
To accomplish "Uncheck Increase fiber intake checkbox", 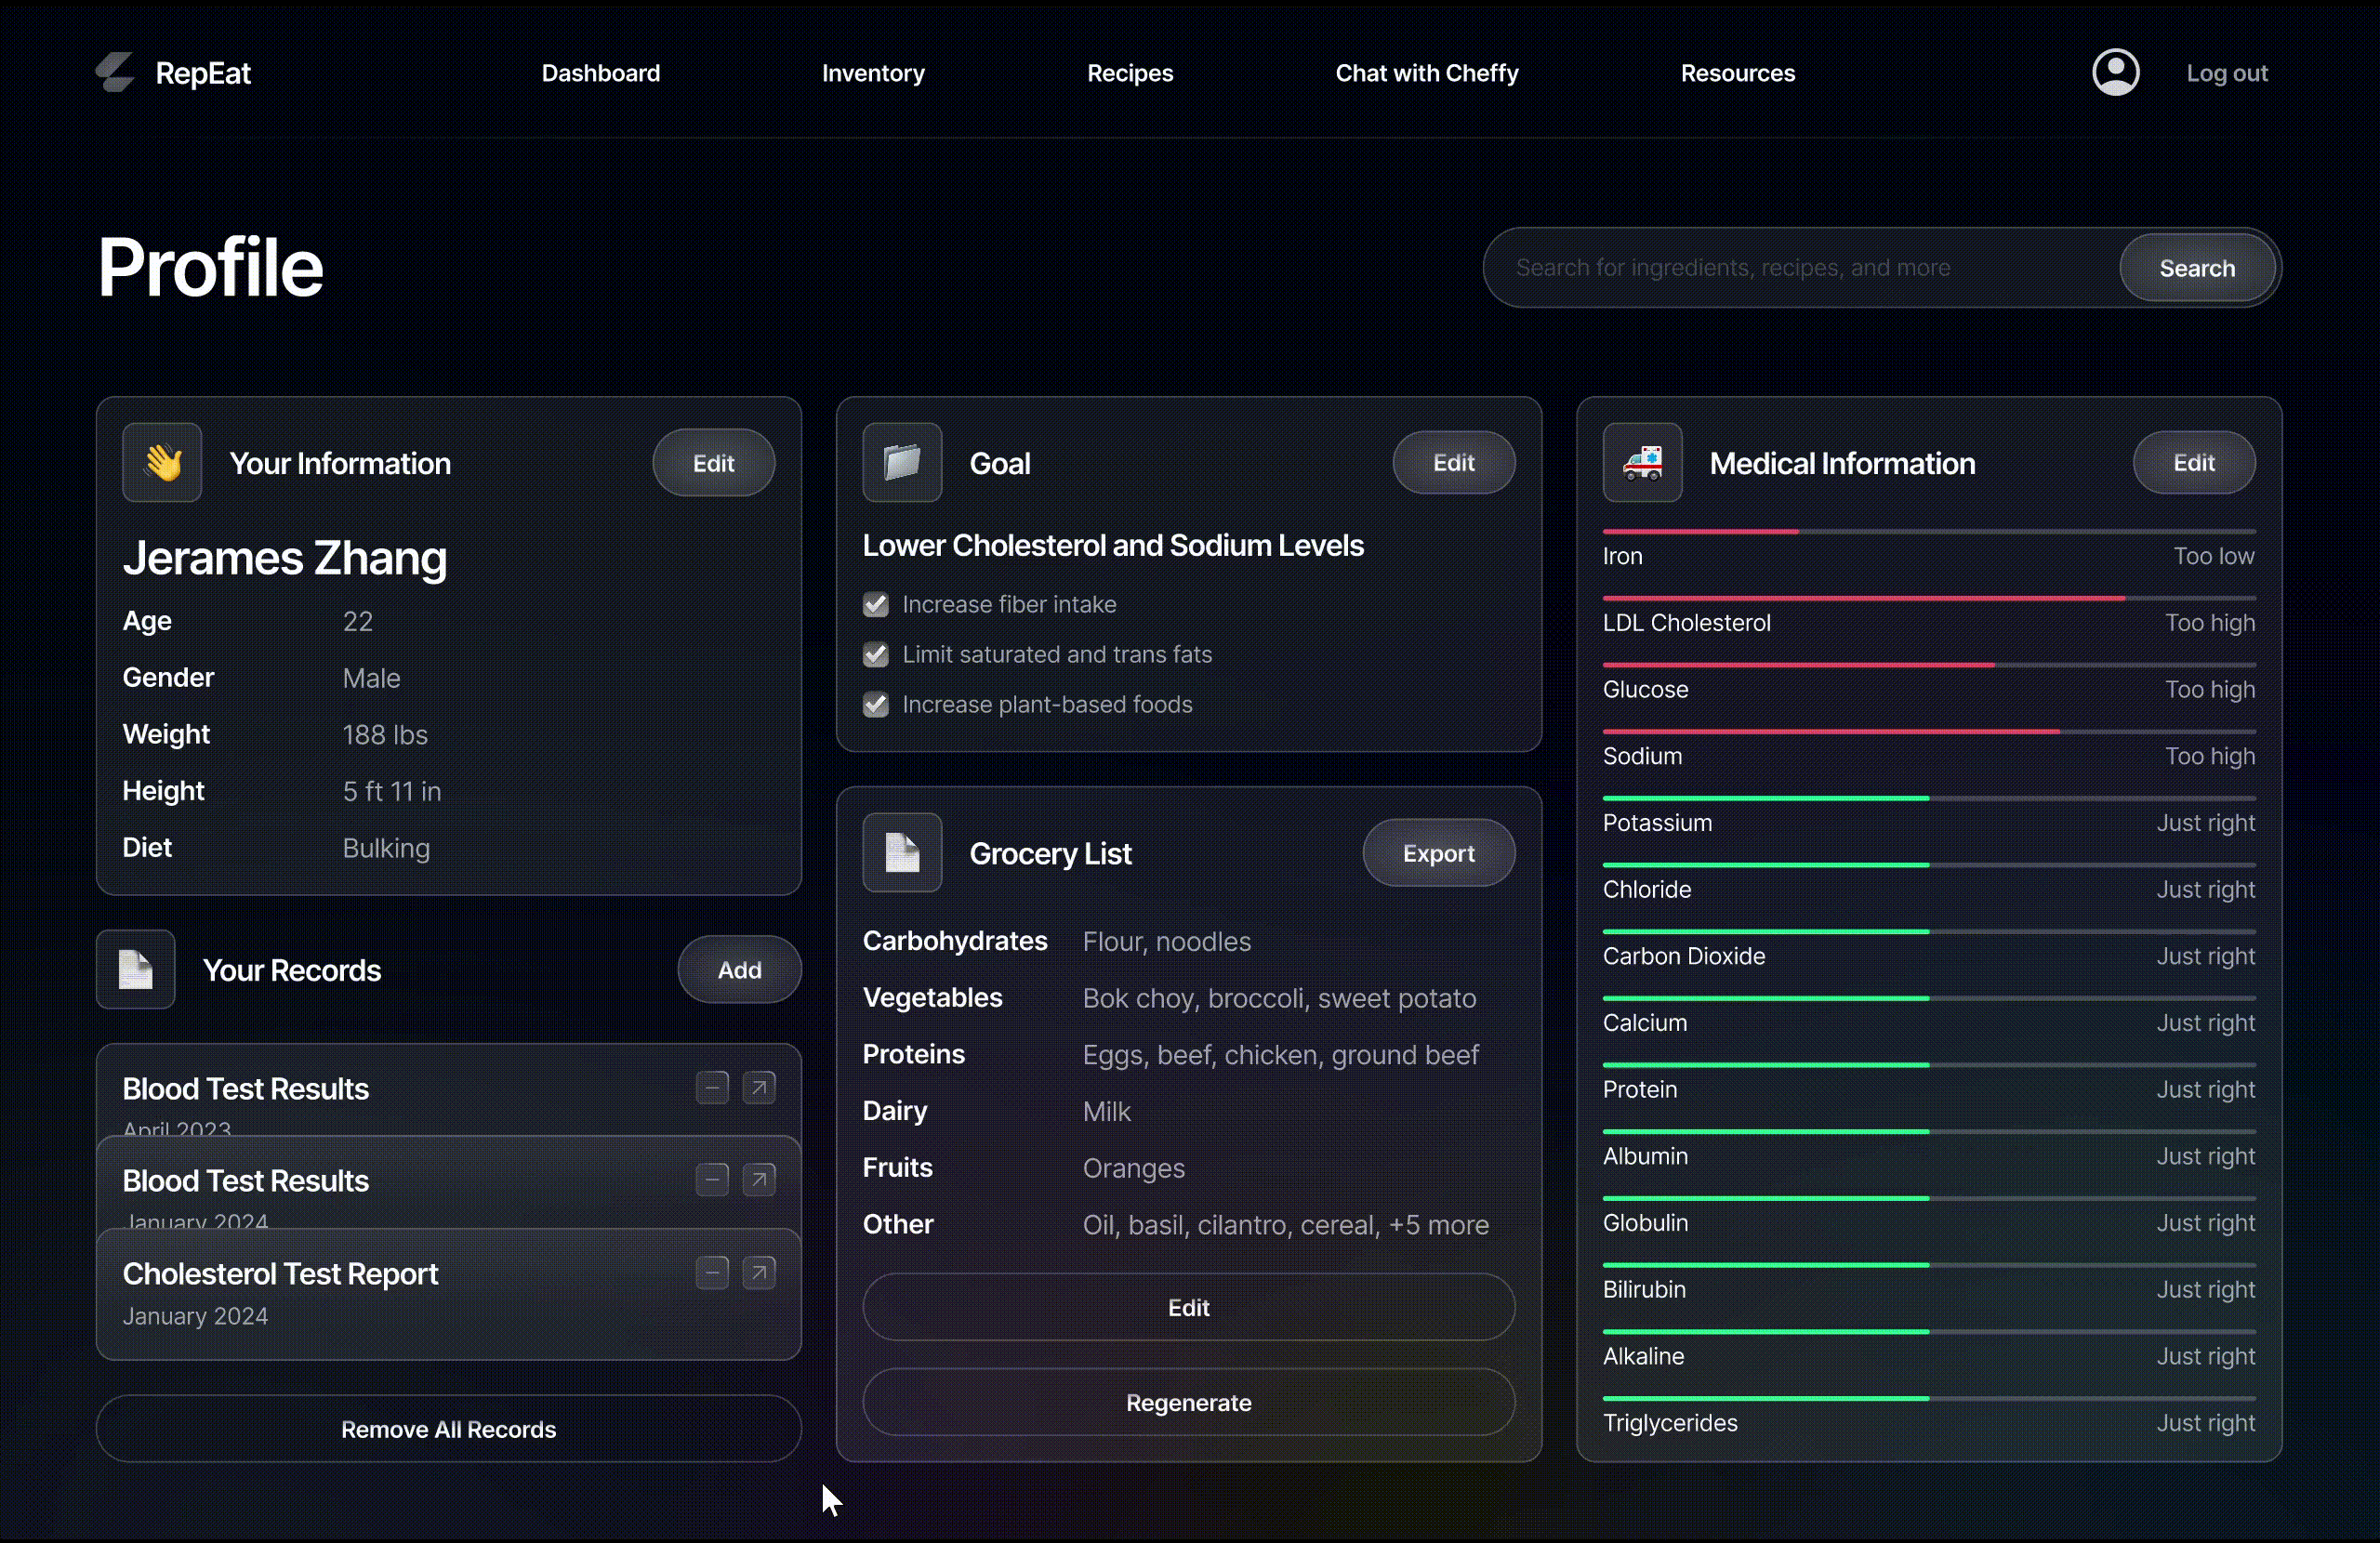I will pyautogui.click(x=876, y=605).
